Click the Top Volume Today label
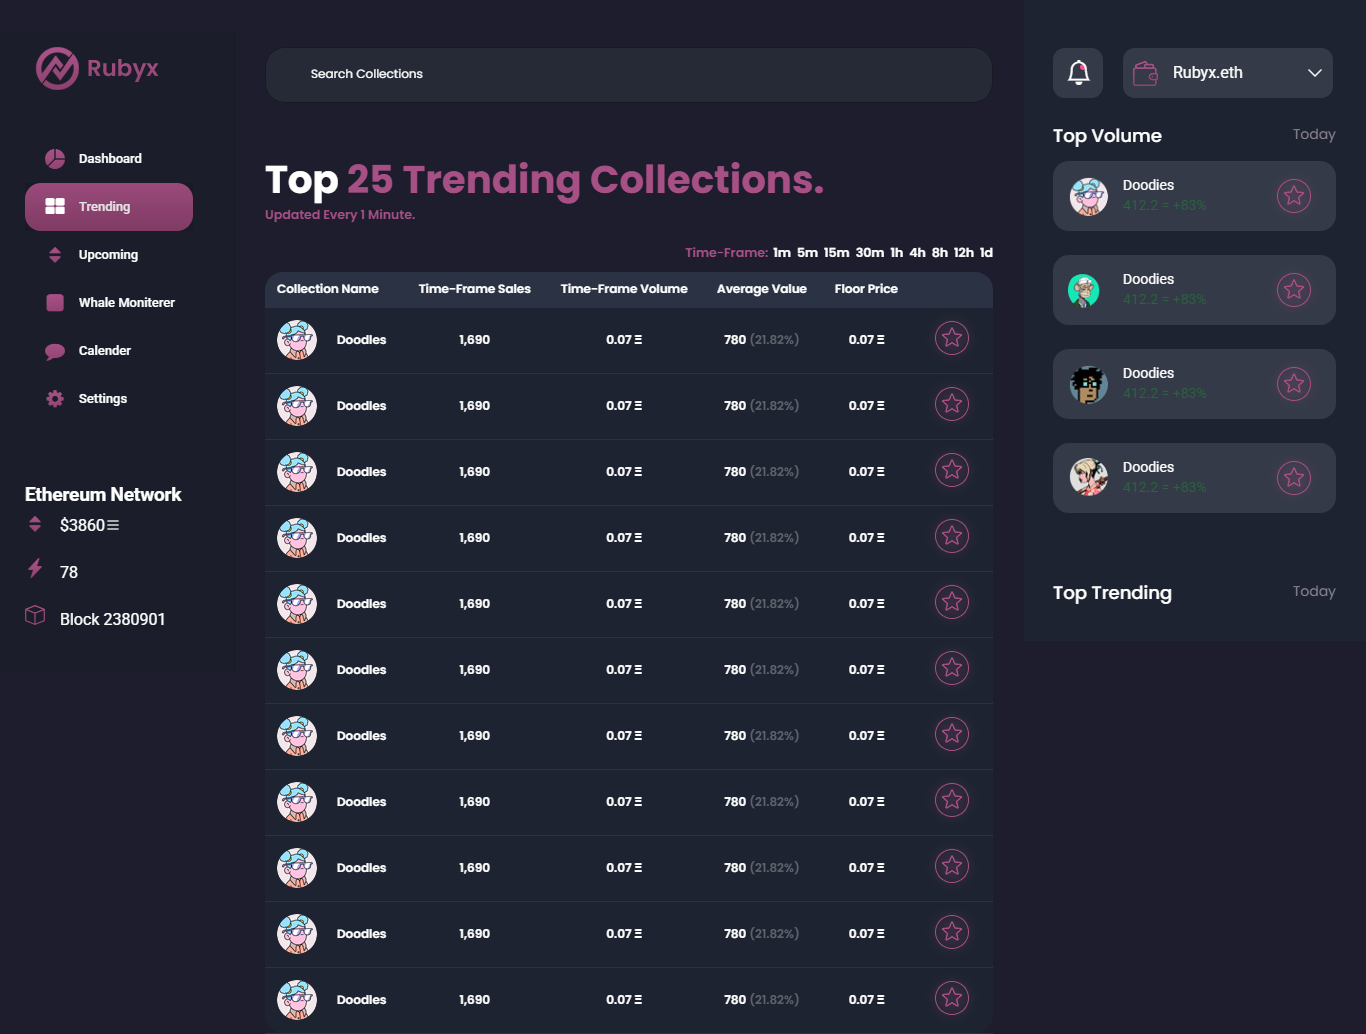Viewport: 1366px width, 1034px height. 1313,134
